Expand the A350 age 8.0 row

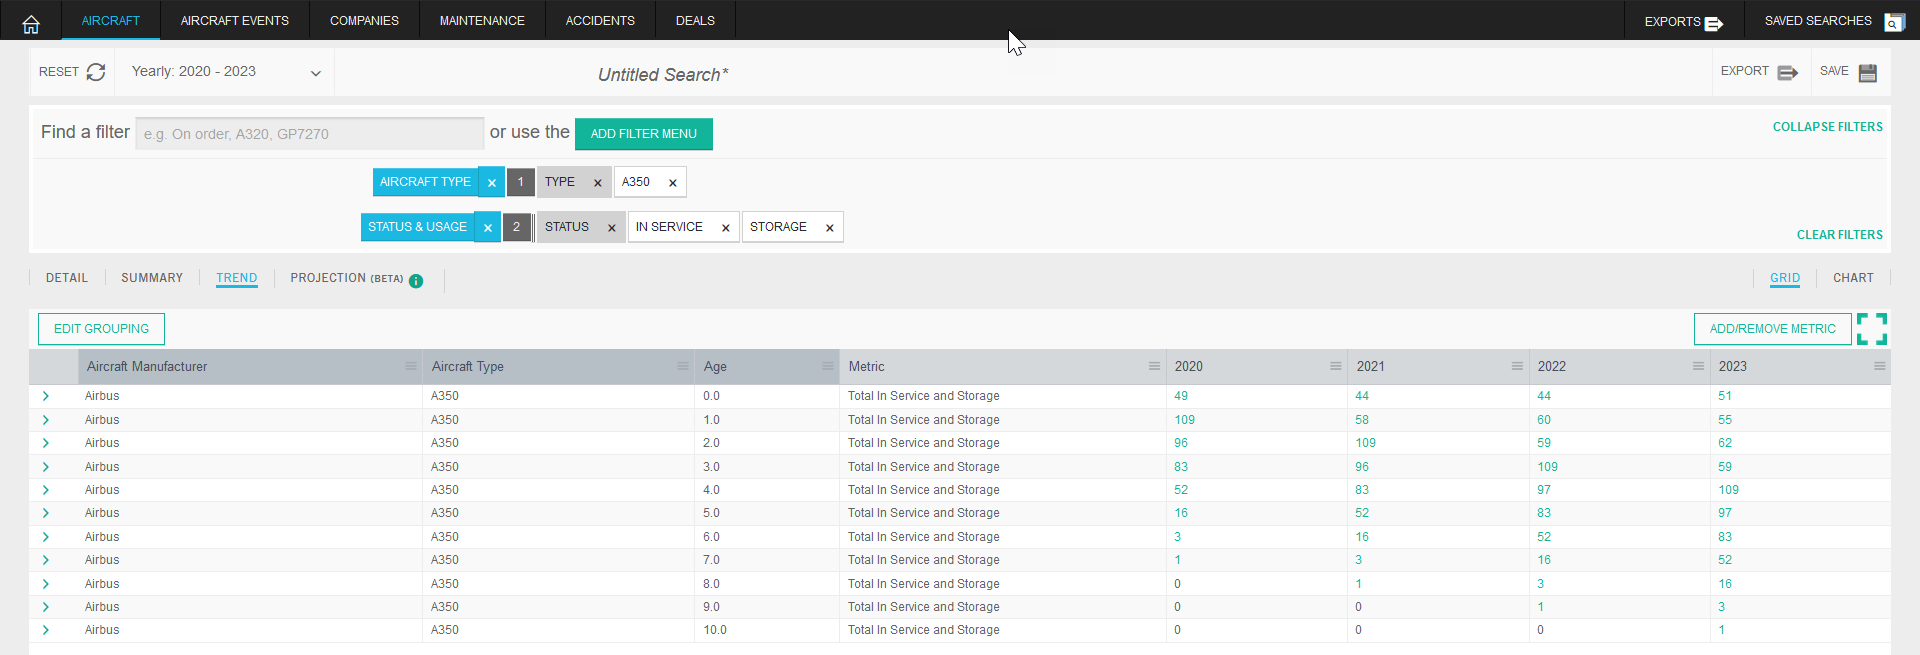tap(46, 584)
